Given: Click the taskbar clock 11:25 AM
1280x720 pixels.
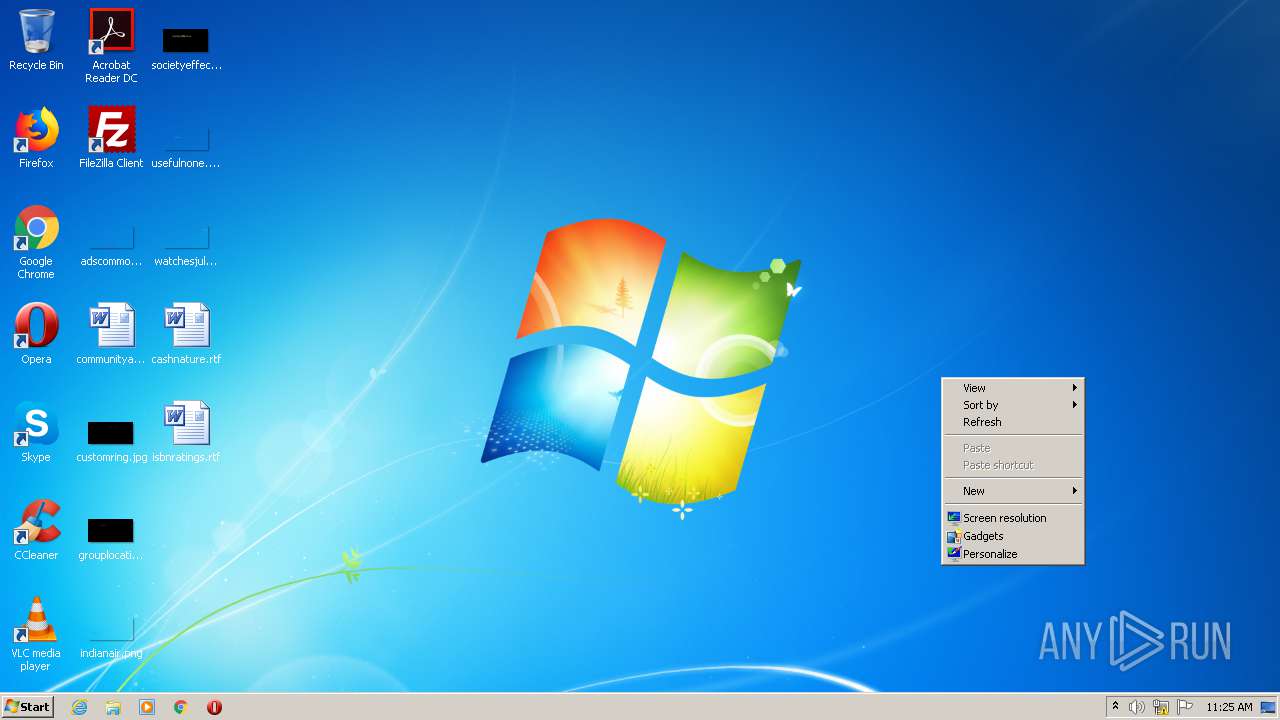Looking at the screenshot, I should coord(1229,707).
